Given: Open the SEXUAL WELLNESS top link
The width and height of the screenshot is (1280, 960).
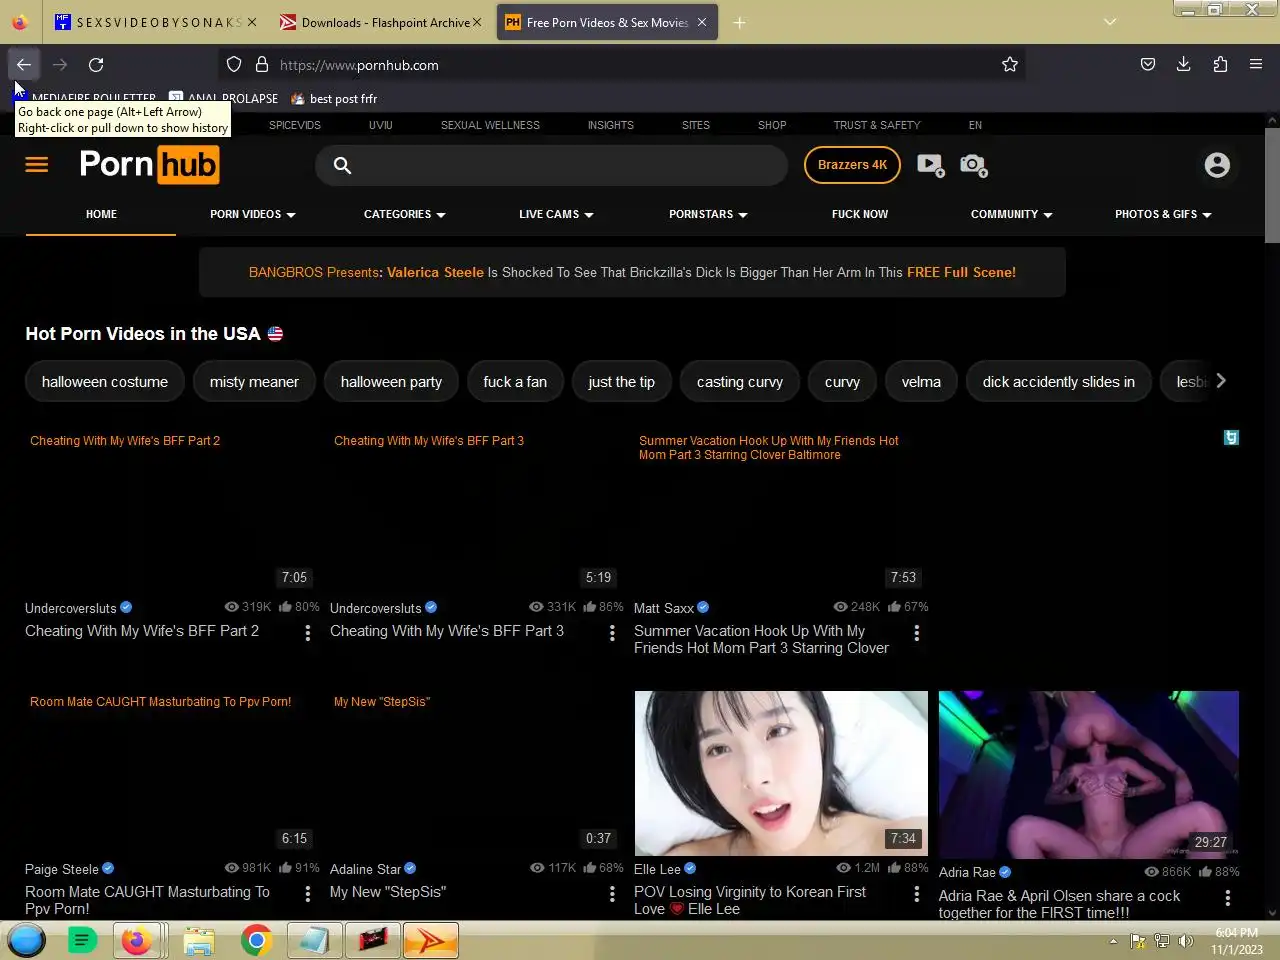Looking at the screenshot, I should click(x=490, y=125).
